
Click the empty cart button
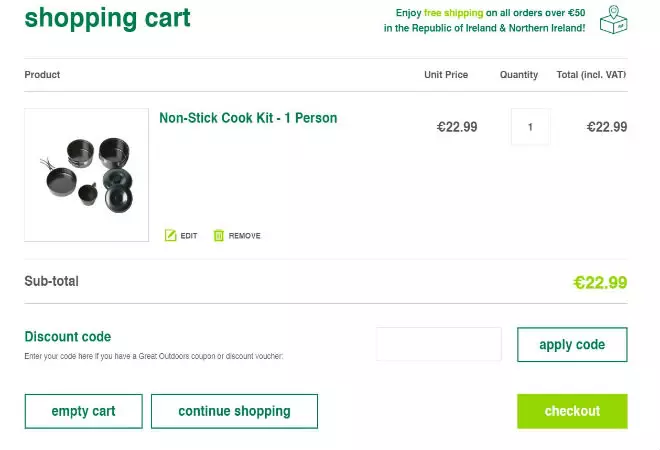[x=84, y=411]
